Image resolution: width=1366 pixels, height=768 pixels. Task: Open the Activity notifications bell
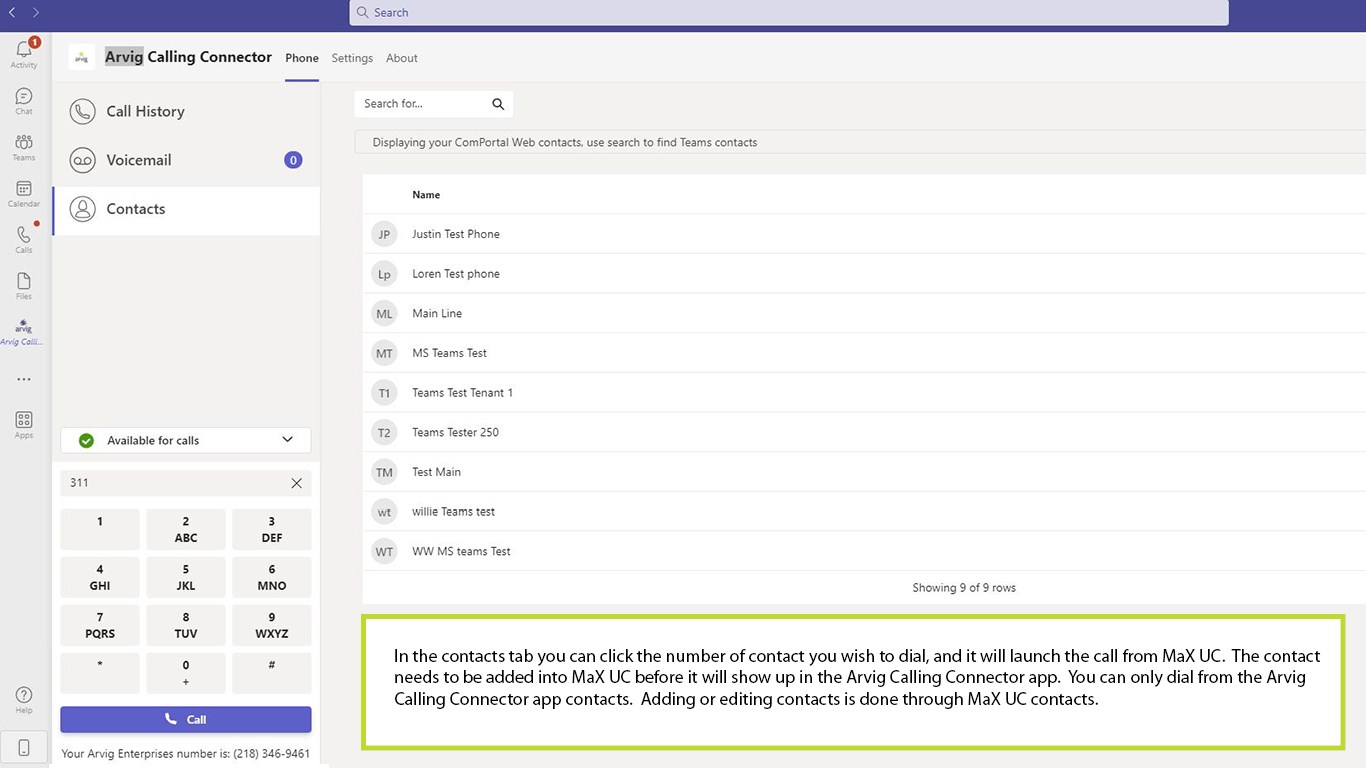point(24,54)
